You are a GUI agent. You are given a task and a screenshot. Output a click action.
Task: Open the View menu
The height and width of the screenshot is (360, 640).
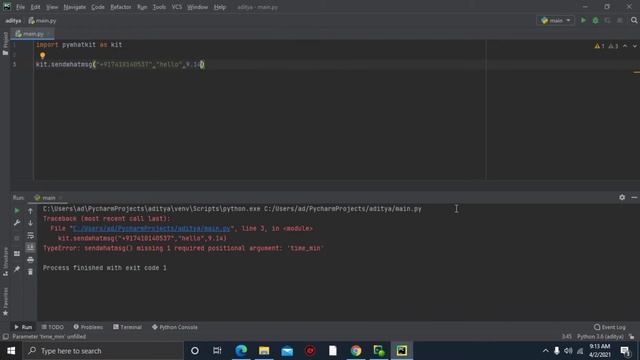click(52, 7)
